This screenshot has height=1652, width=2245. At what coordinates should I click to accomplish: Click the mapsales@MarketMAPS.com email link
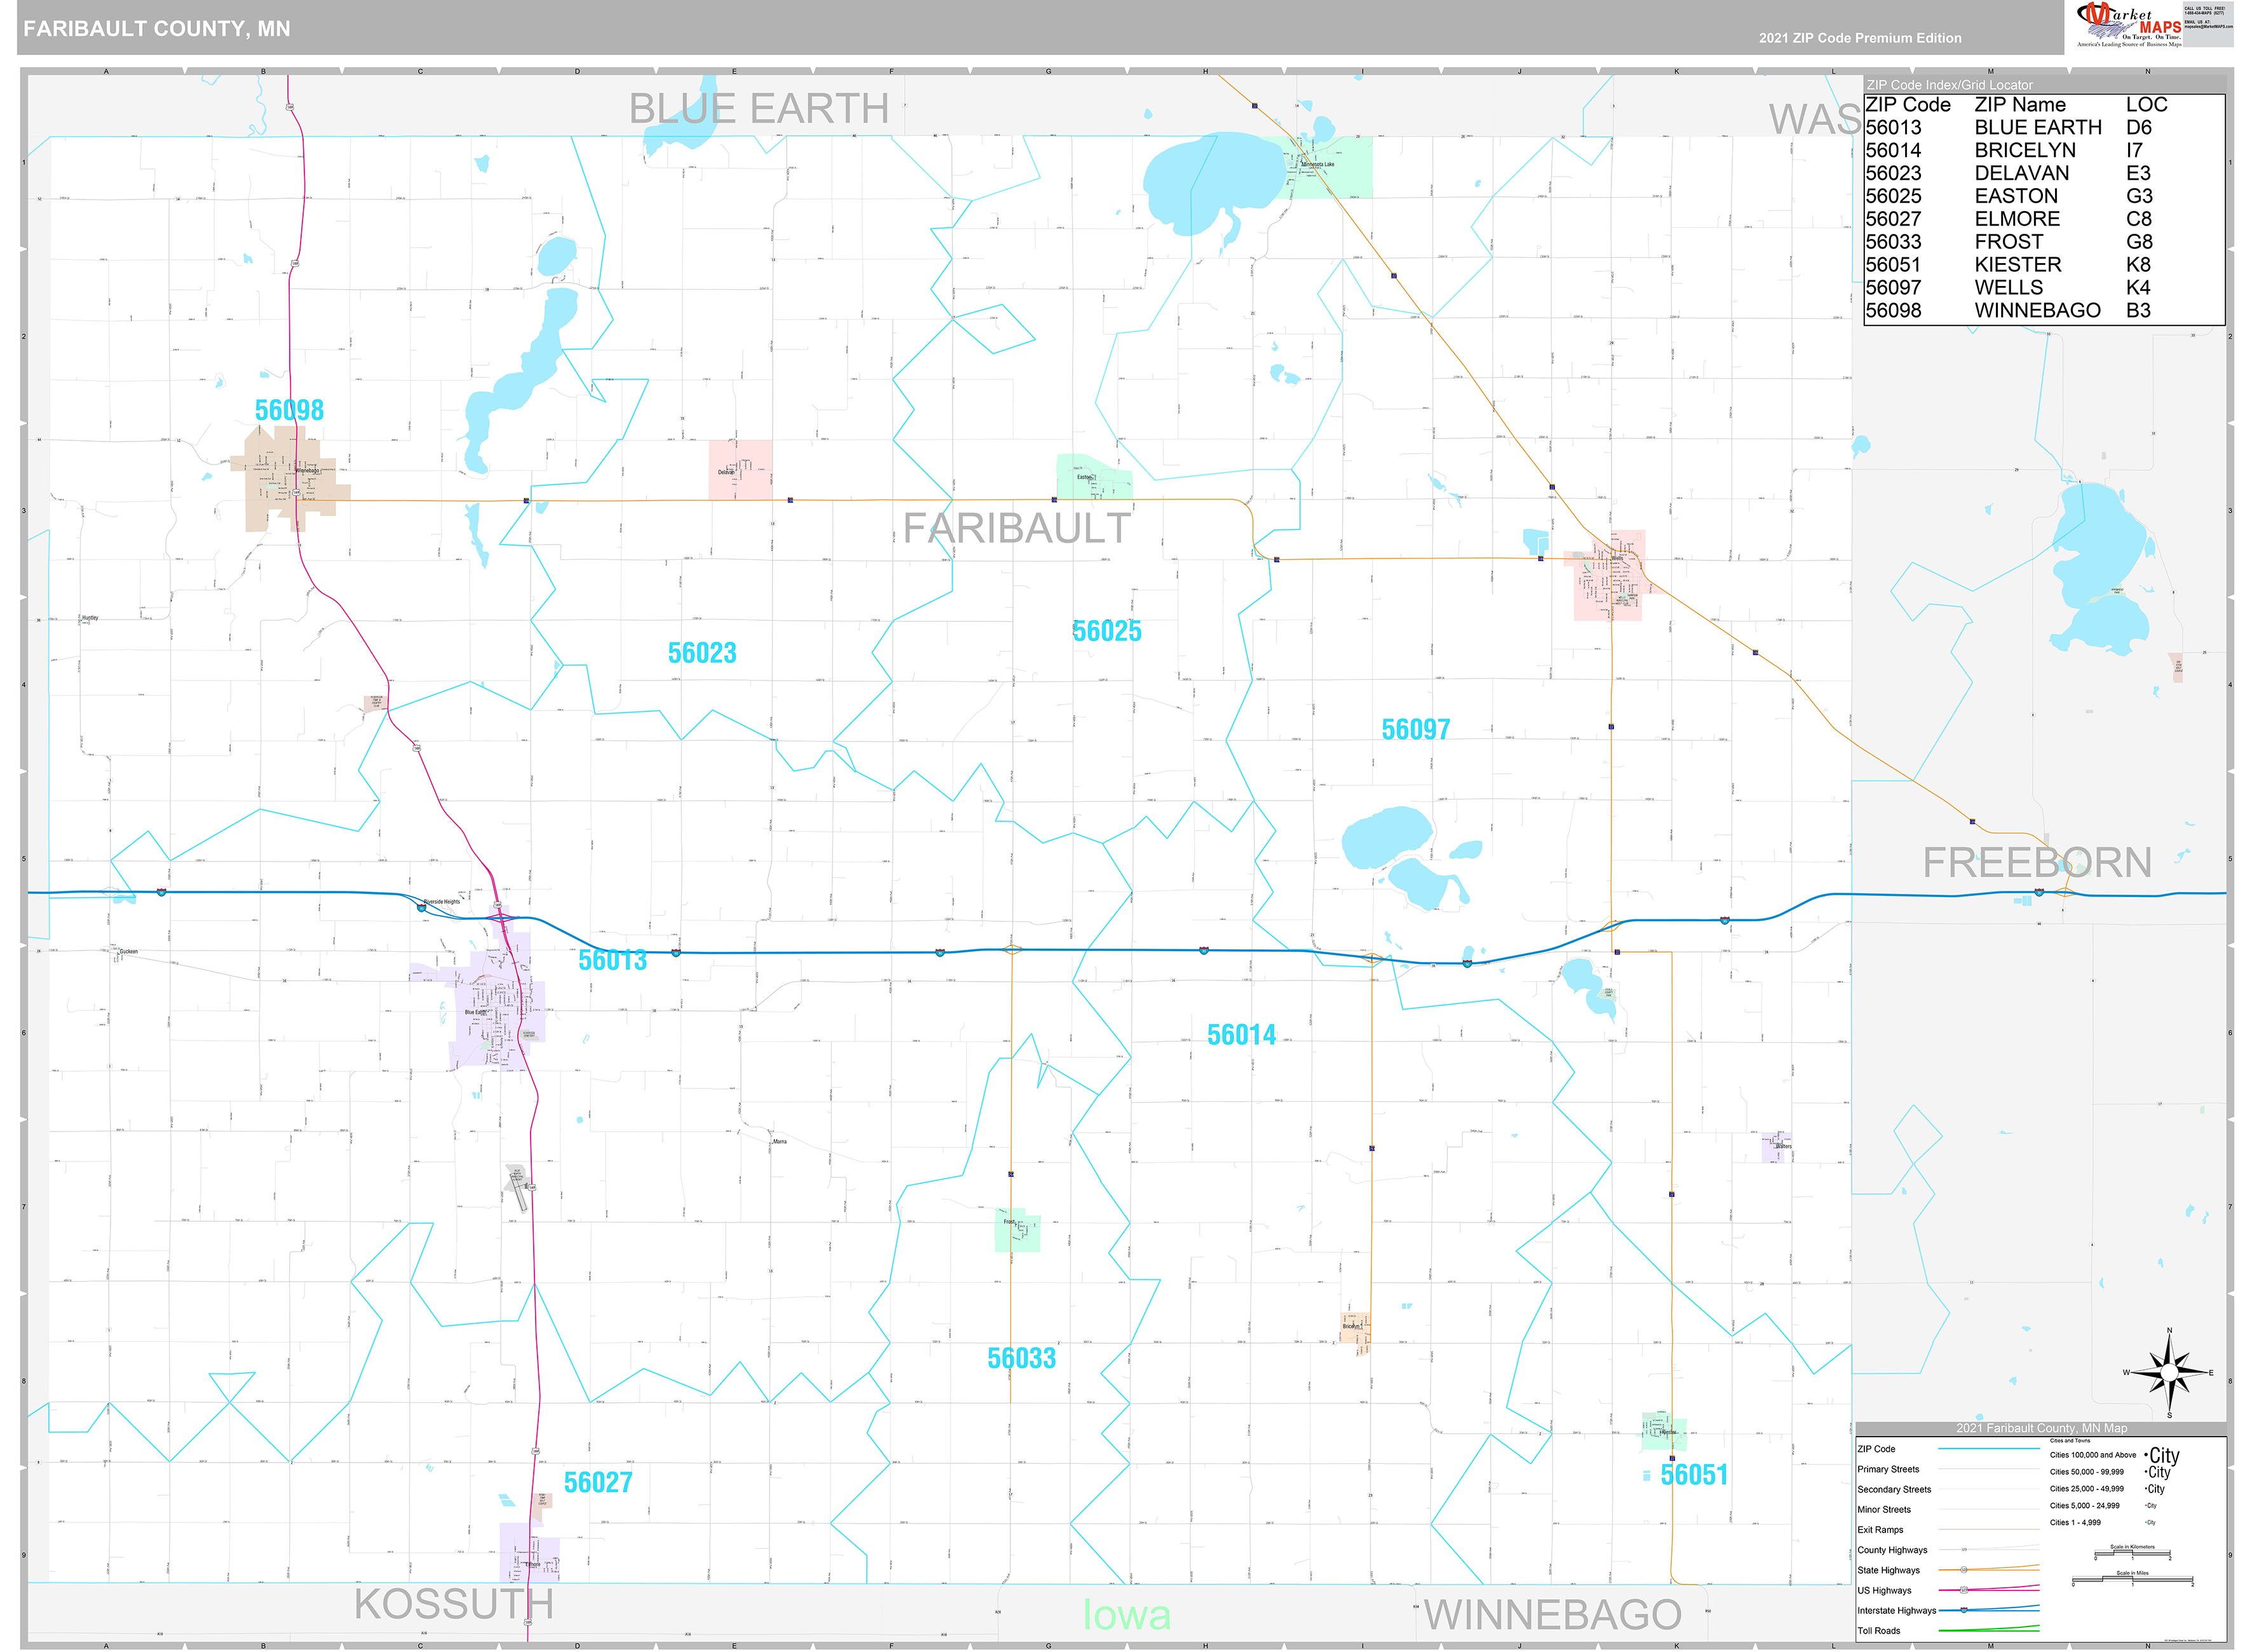pos(2210,27)
